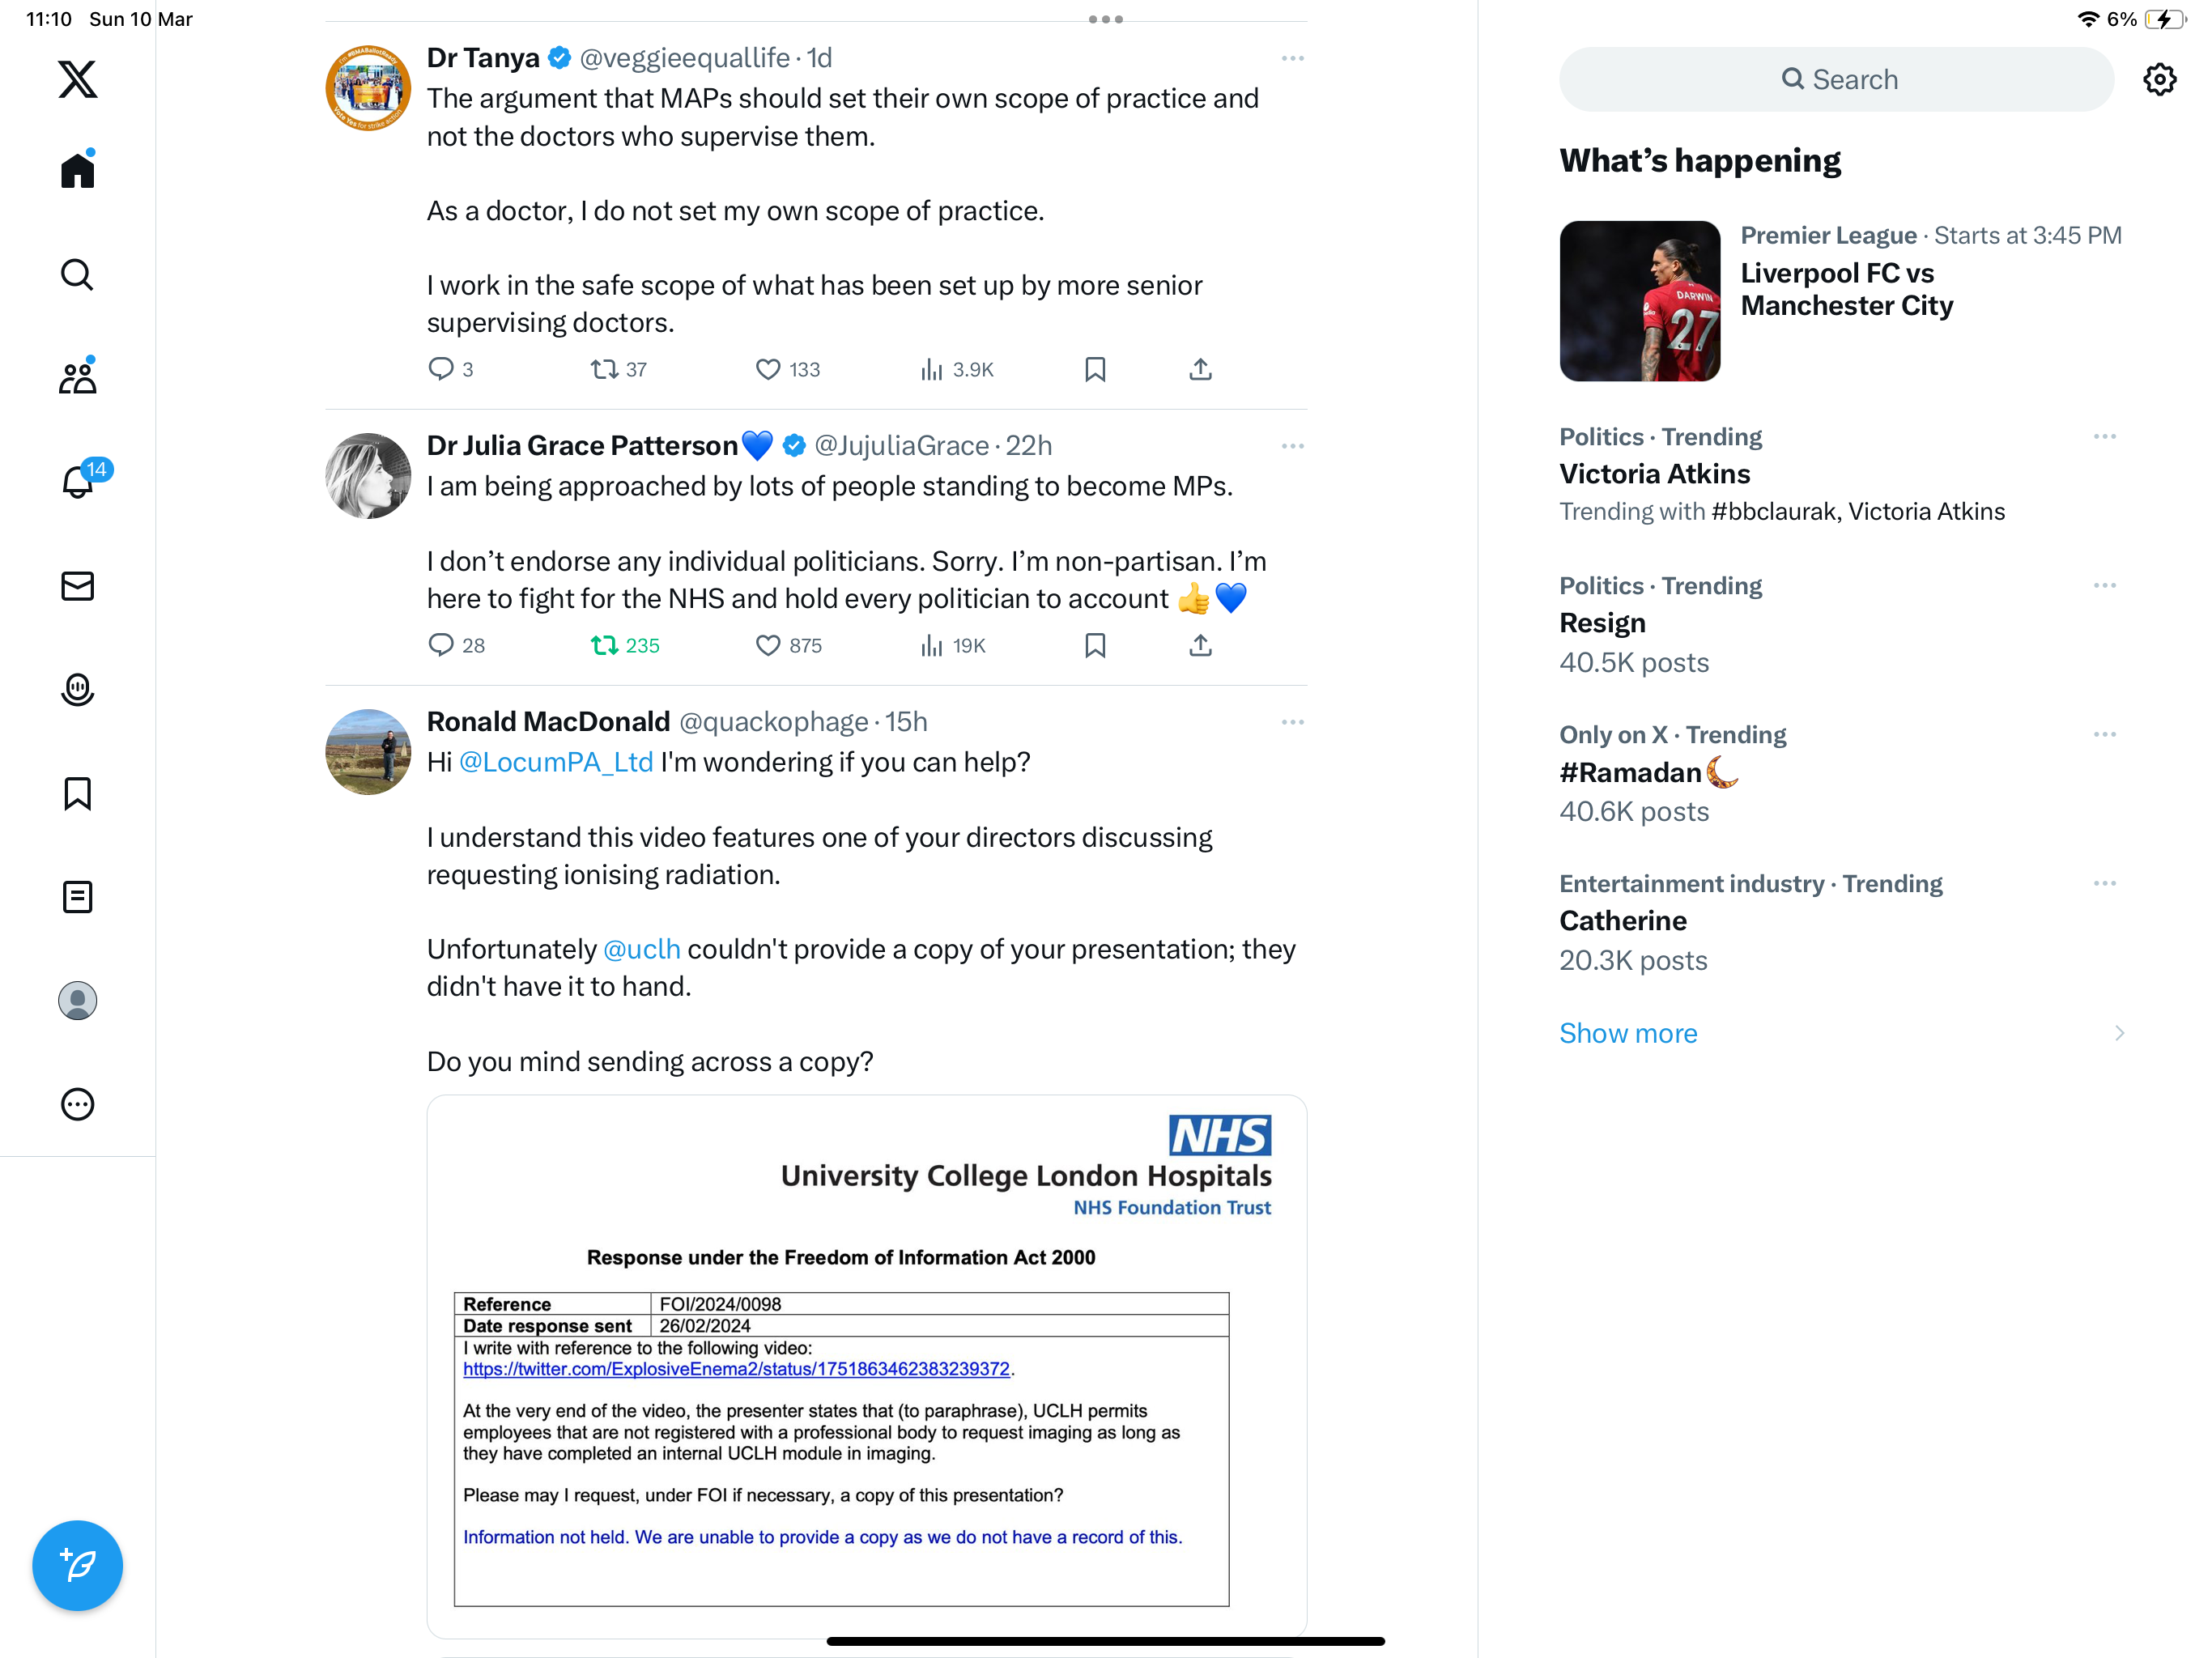Open the @uclh mention link
The image size is (2212, 1658).
pos(642,949)
